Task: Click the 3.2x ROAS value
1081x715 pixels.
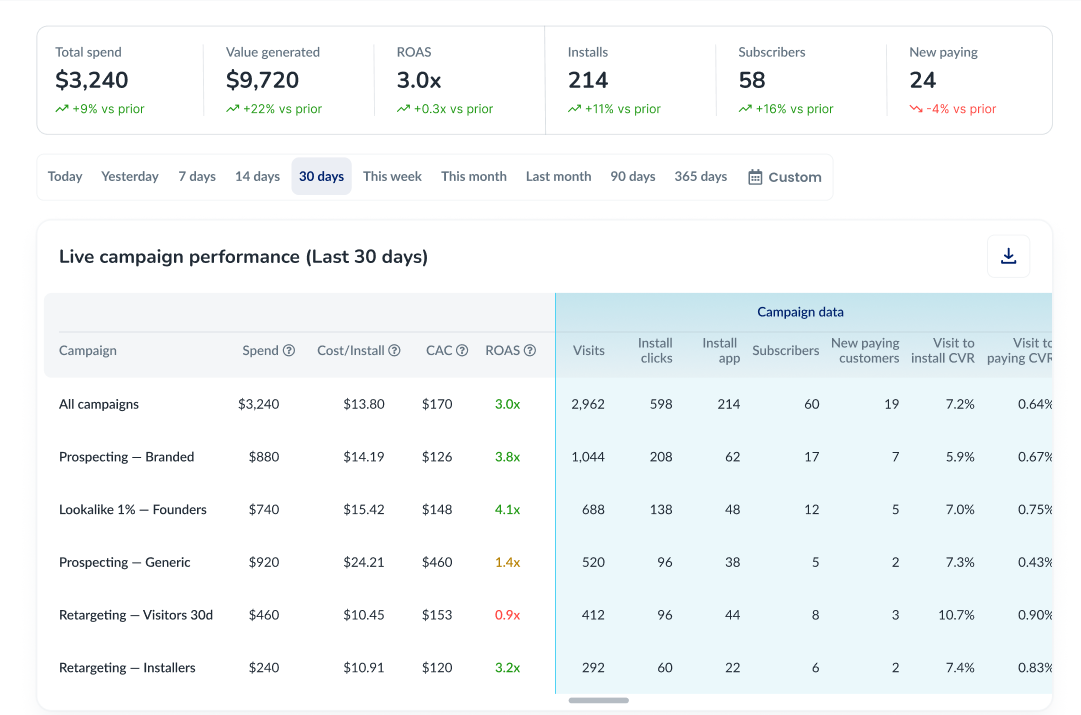Action: pyautogui.click(x=507, y=667)
